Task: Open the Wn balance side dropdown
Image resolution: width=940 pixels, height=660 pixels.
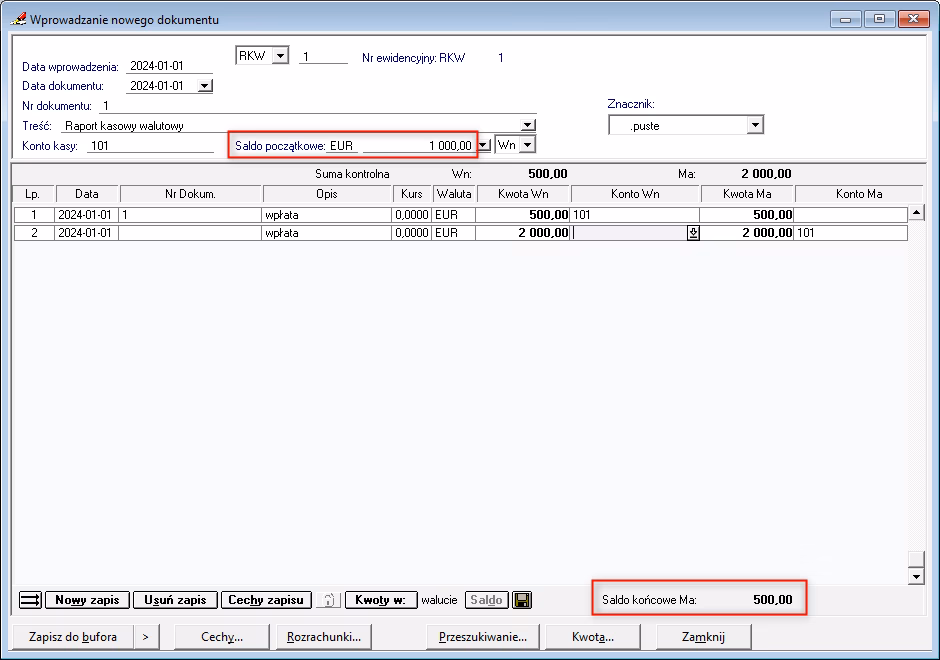Action: tap(527, 145)
